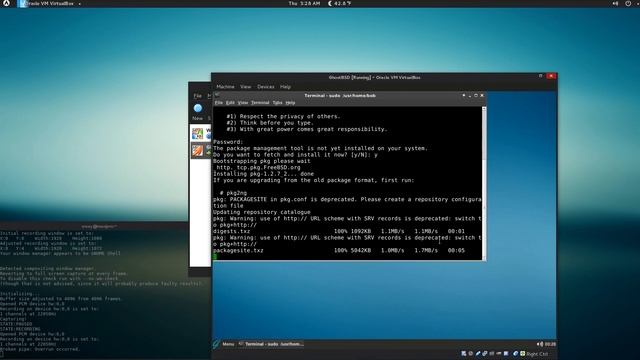Select the second VM icon in Manager list
The image size is (640, 360).
(x=198, y=150)
